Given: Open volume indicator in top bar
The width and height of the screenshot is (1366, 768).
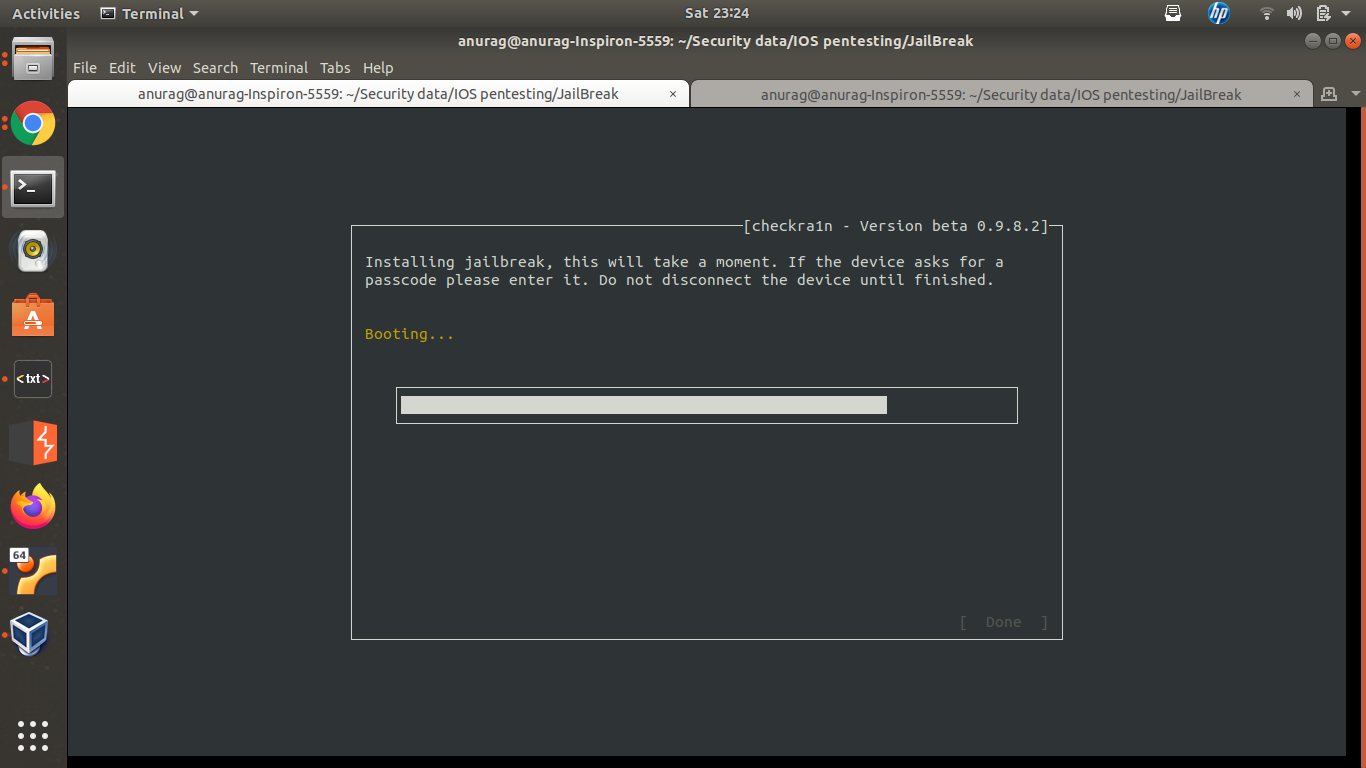Looking at the screenshot, I should (x=1294, y=13).
